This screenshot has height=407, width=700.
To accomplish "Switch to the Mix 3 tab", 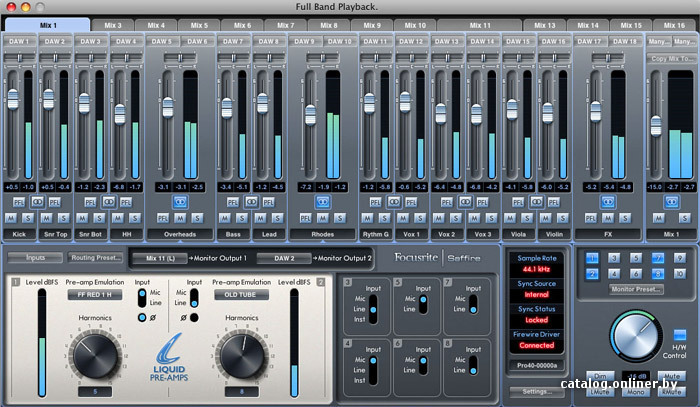I will point(112,25).
